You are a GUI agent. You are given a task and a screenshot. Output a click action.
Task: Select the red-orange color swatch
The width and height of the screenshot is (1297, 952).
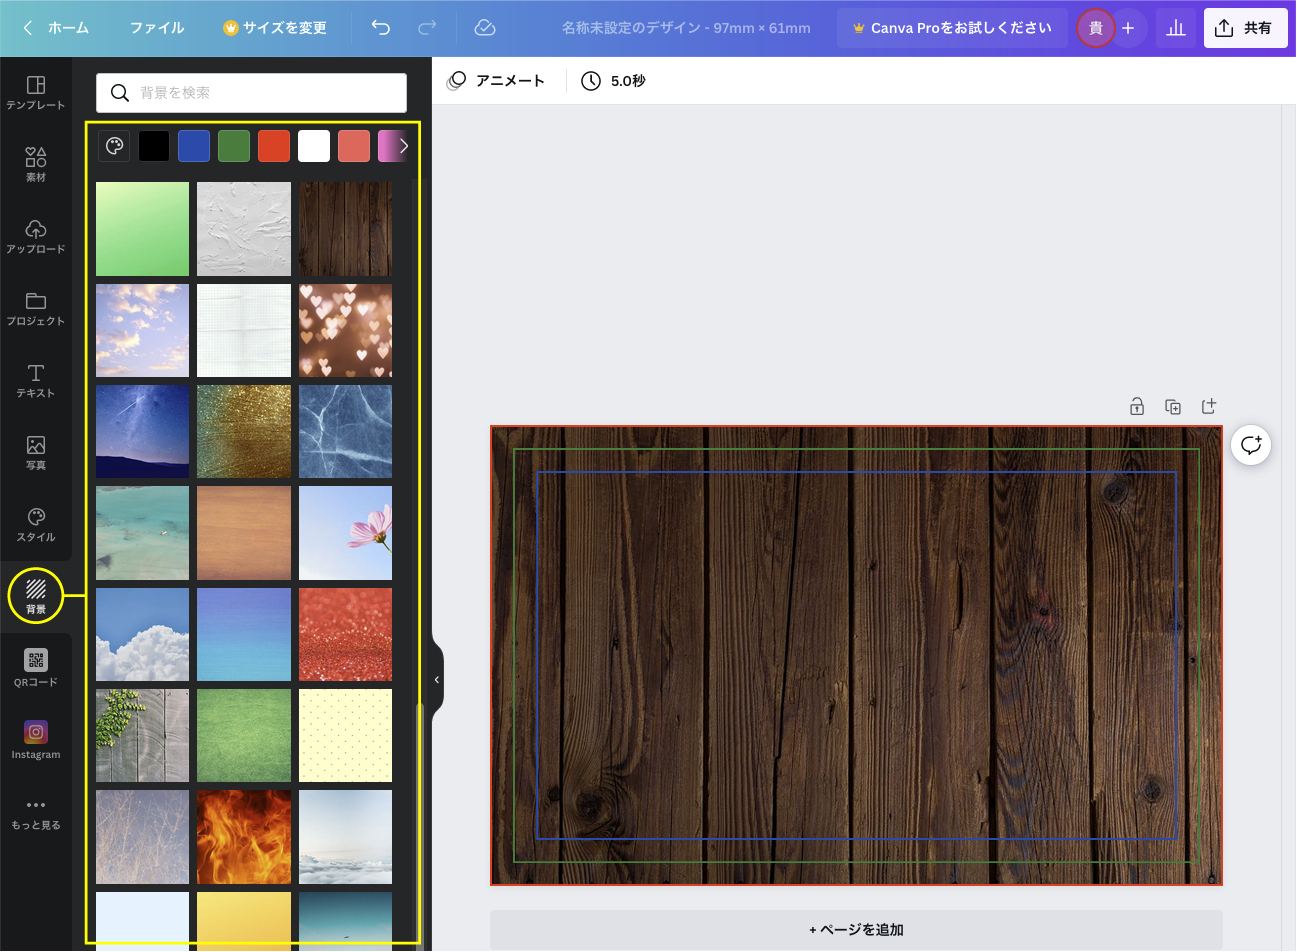[274, 146]
